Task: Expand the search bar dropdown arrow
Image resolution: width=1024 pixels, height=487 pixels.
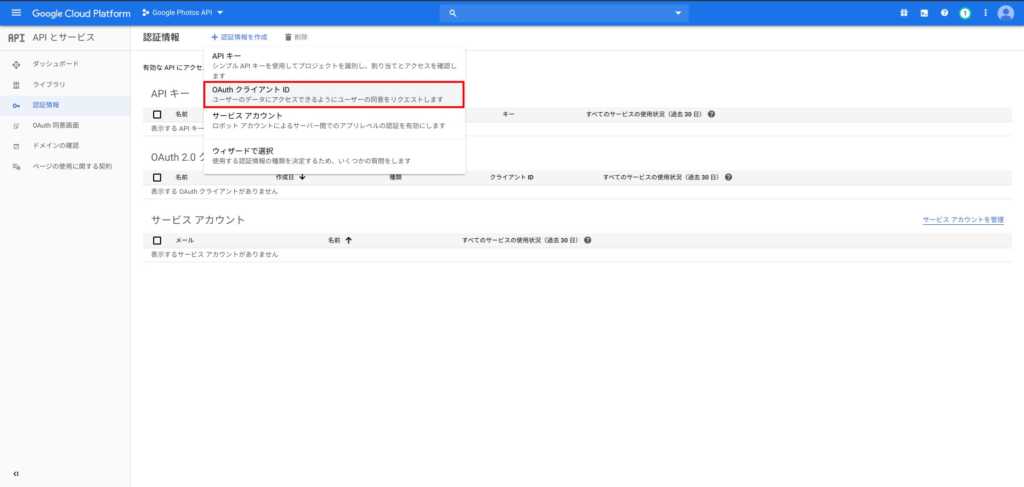Action: (x=680, y=13)
